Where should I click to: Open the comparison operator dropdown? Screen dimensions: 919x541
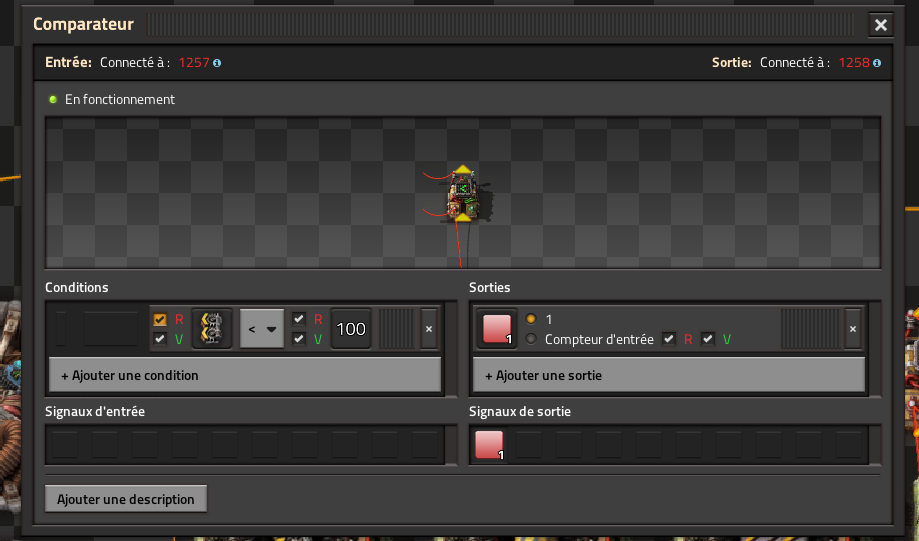[x=262, y=328]
